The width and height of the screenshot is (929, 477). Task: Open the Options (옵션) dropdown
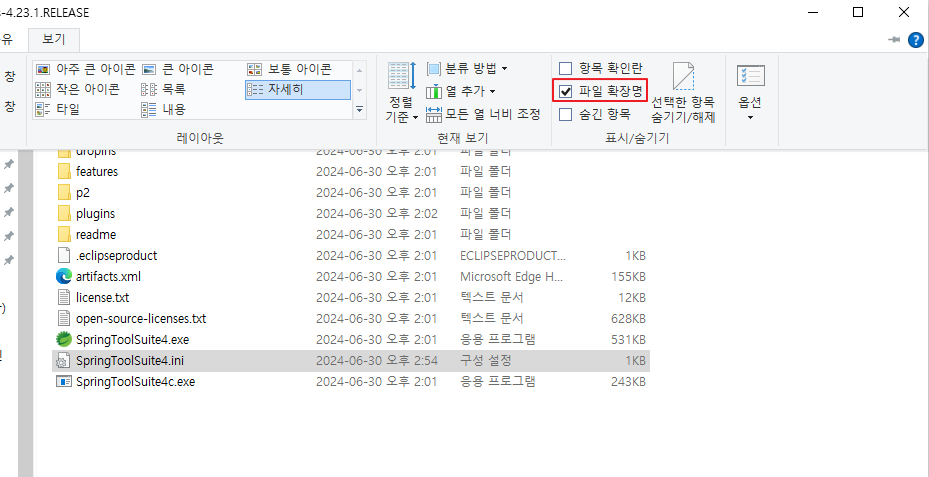coord(750,92)
